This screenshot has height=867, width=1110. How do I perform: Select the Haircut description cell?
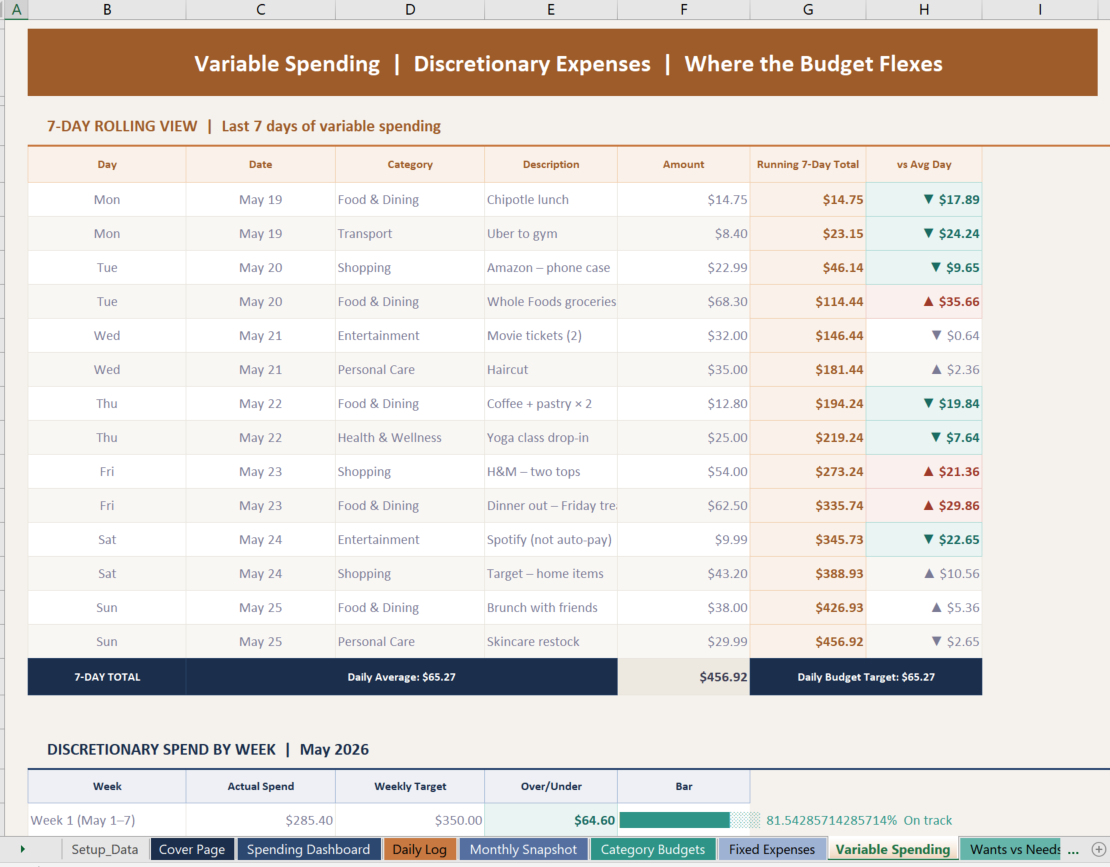pos(551,369)
